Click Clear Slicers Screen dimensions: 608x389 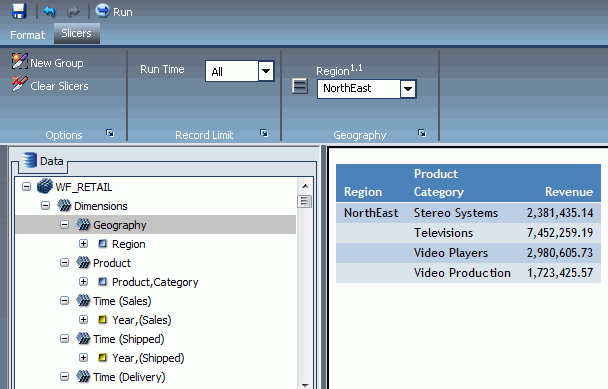(x=50, y=85)
